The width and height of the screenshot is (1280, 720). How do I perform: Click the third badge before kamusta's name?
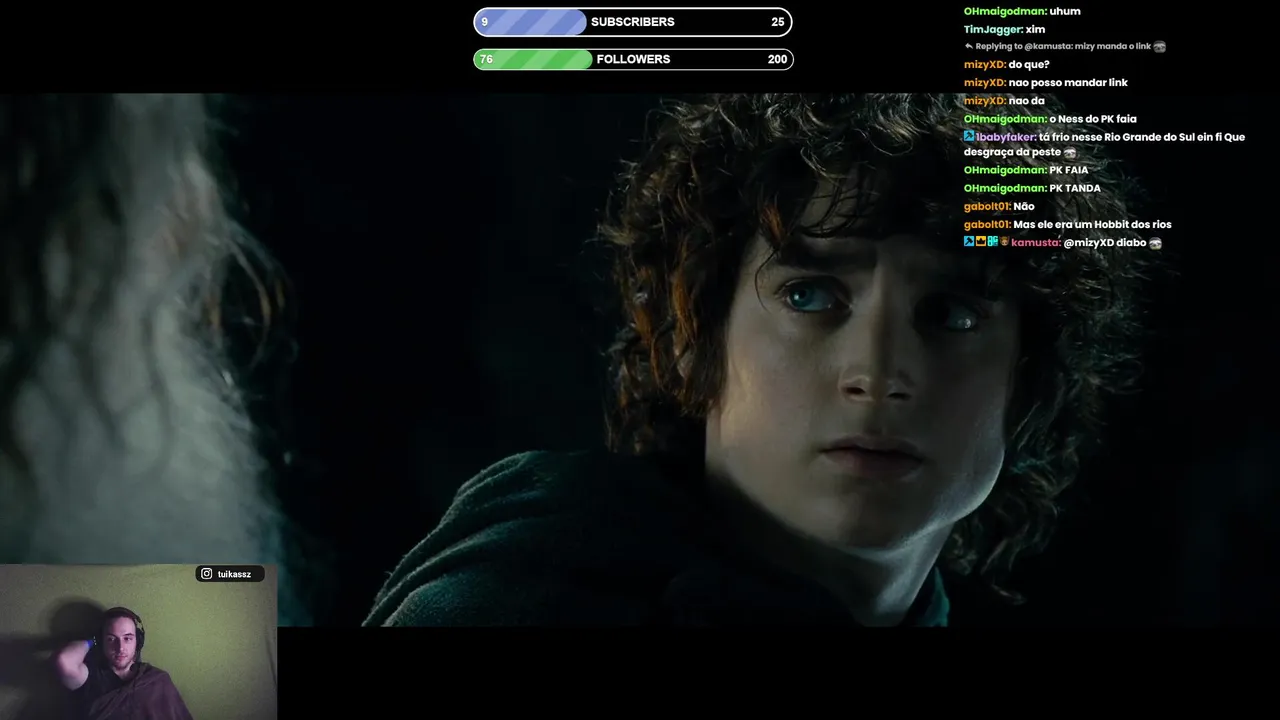point(993,242)
